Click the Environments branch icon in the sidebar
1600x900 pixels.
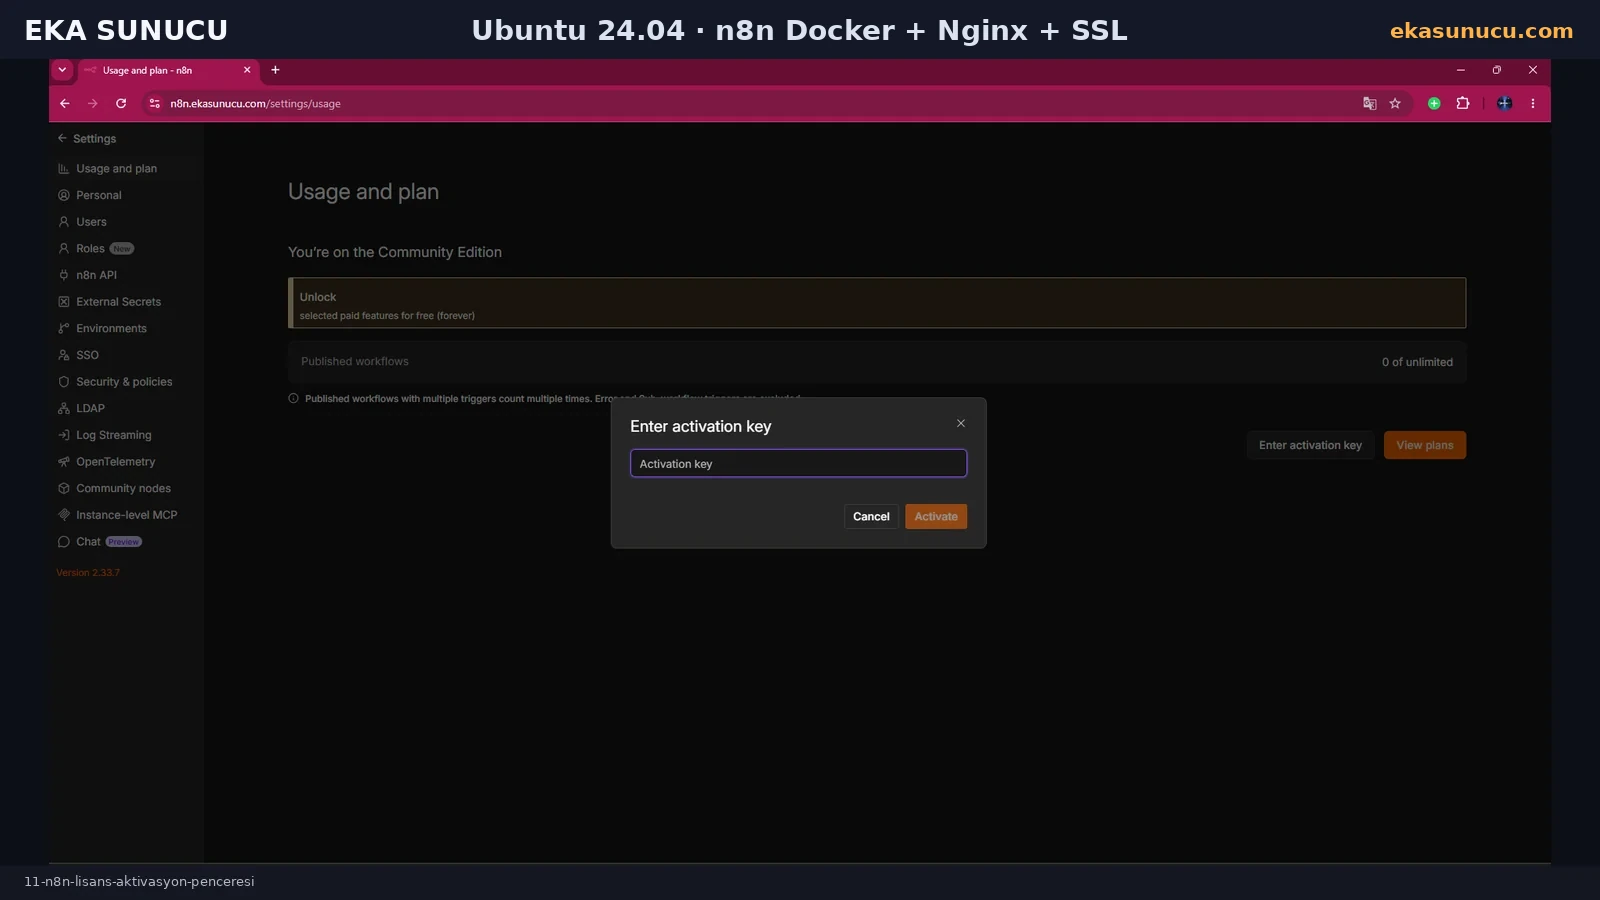tap(64, 328)
